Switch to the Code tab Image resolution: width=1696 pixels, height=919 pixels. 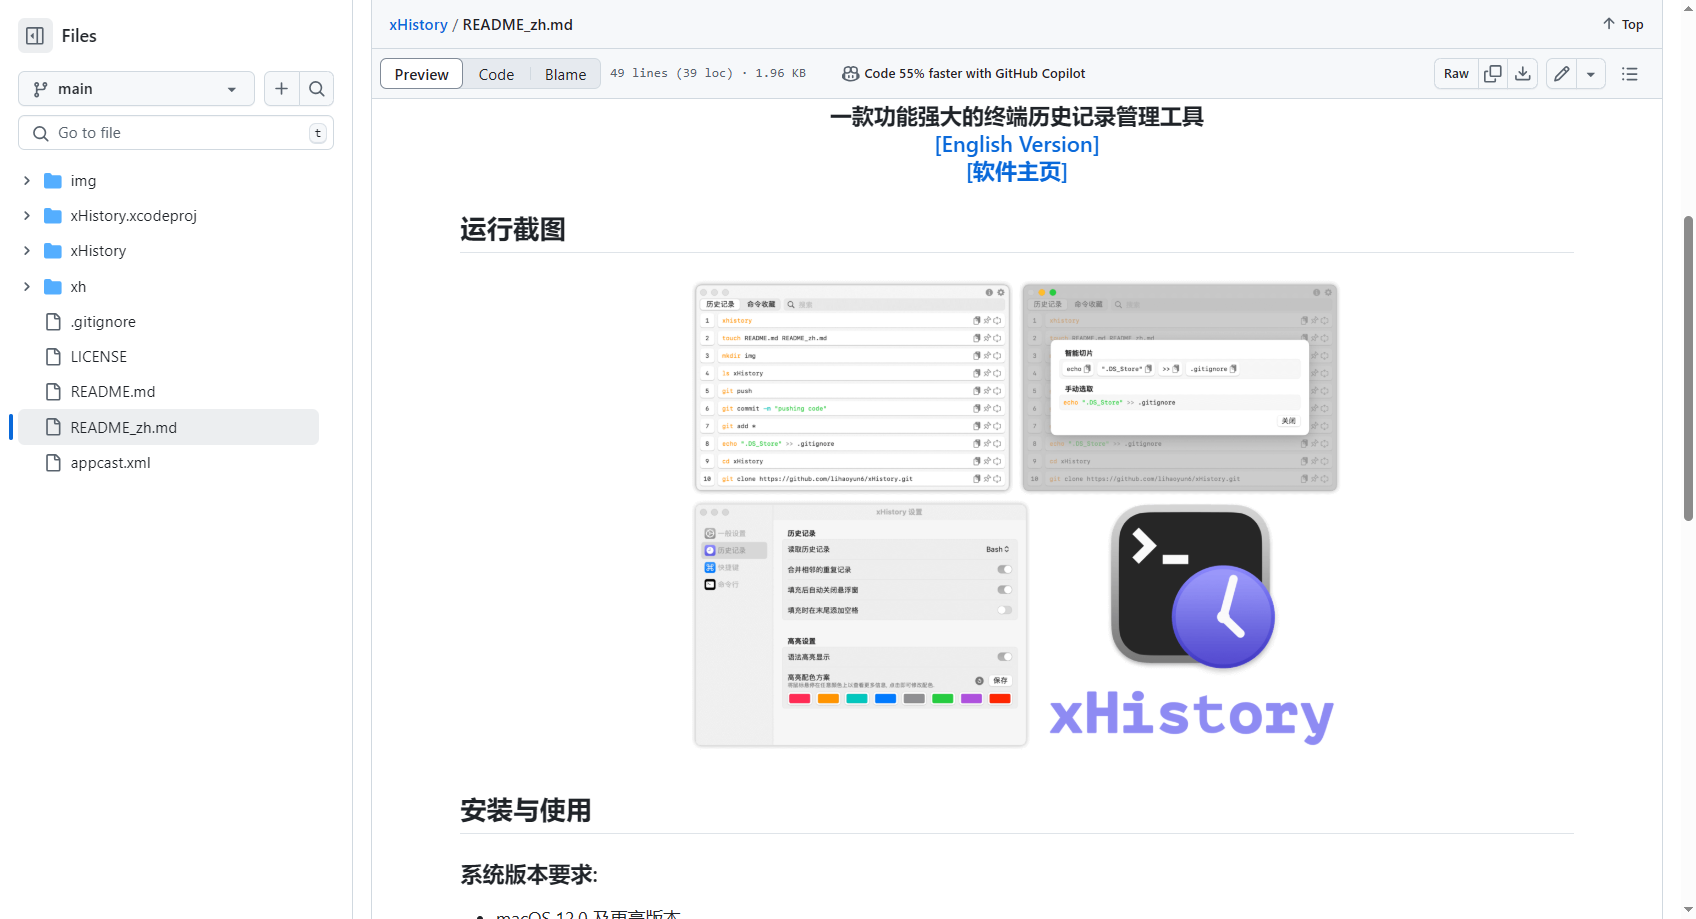[x=496, y=74]
